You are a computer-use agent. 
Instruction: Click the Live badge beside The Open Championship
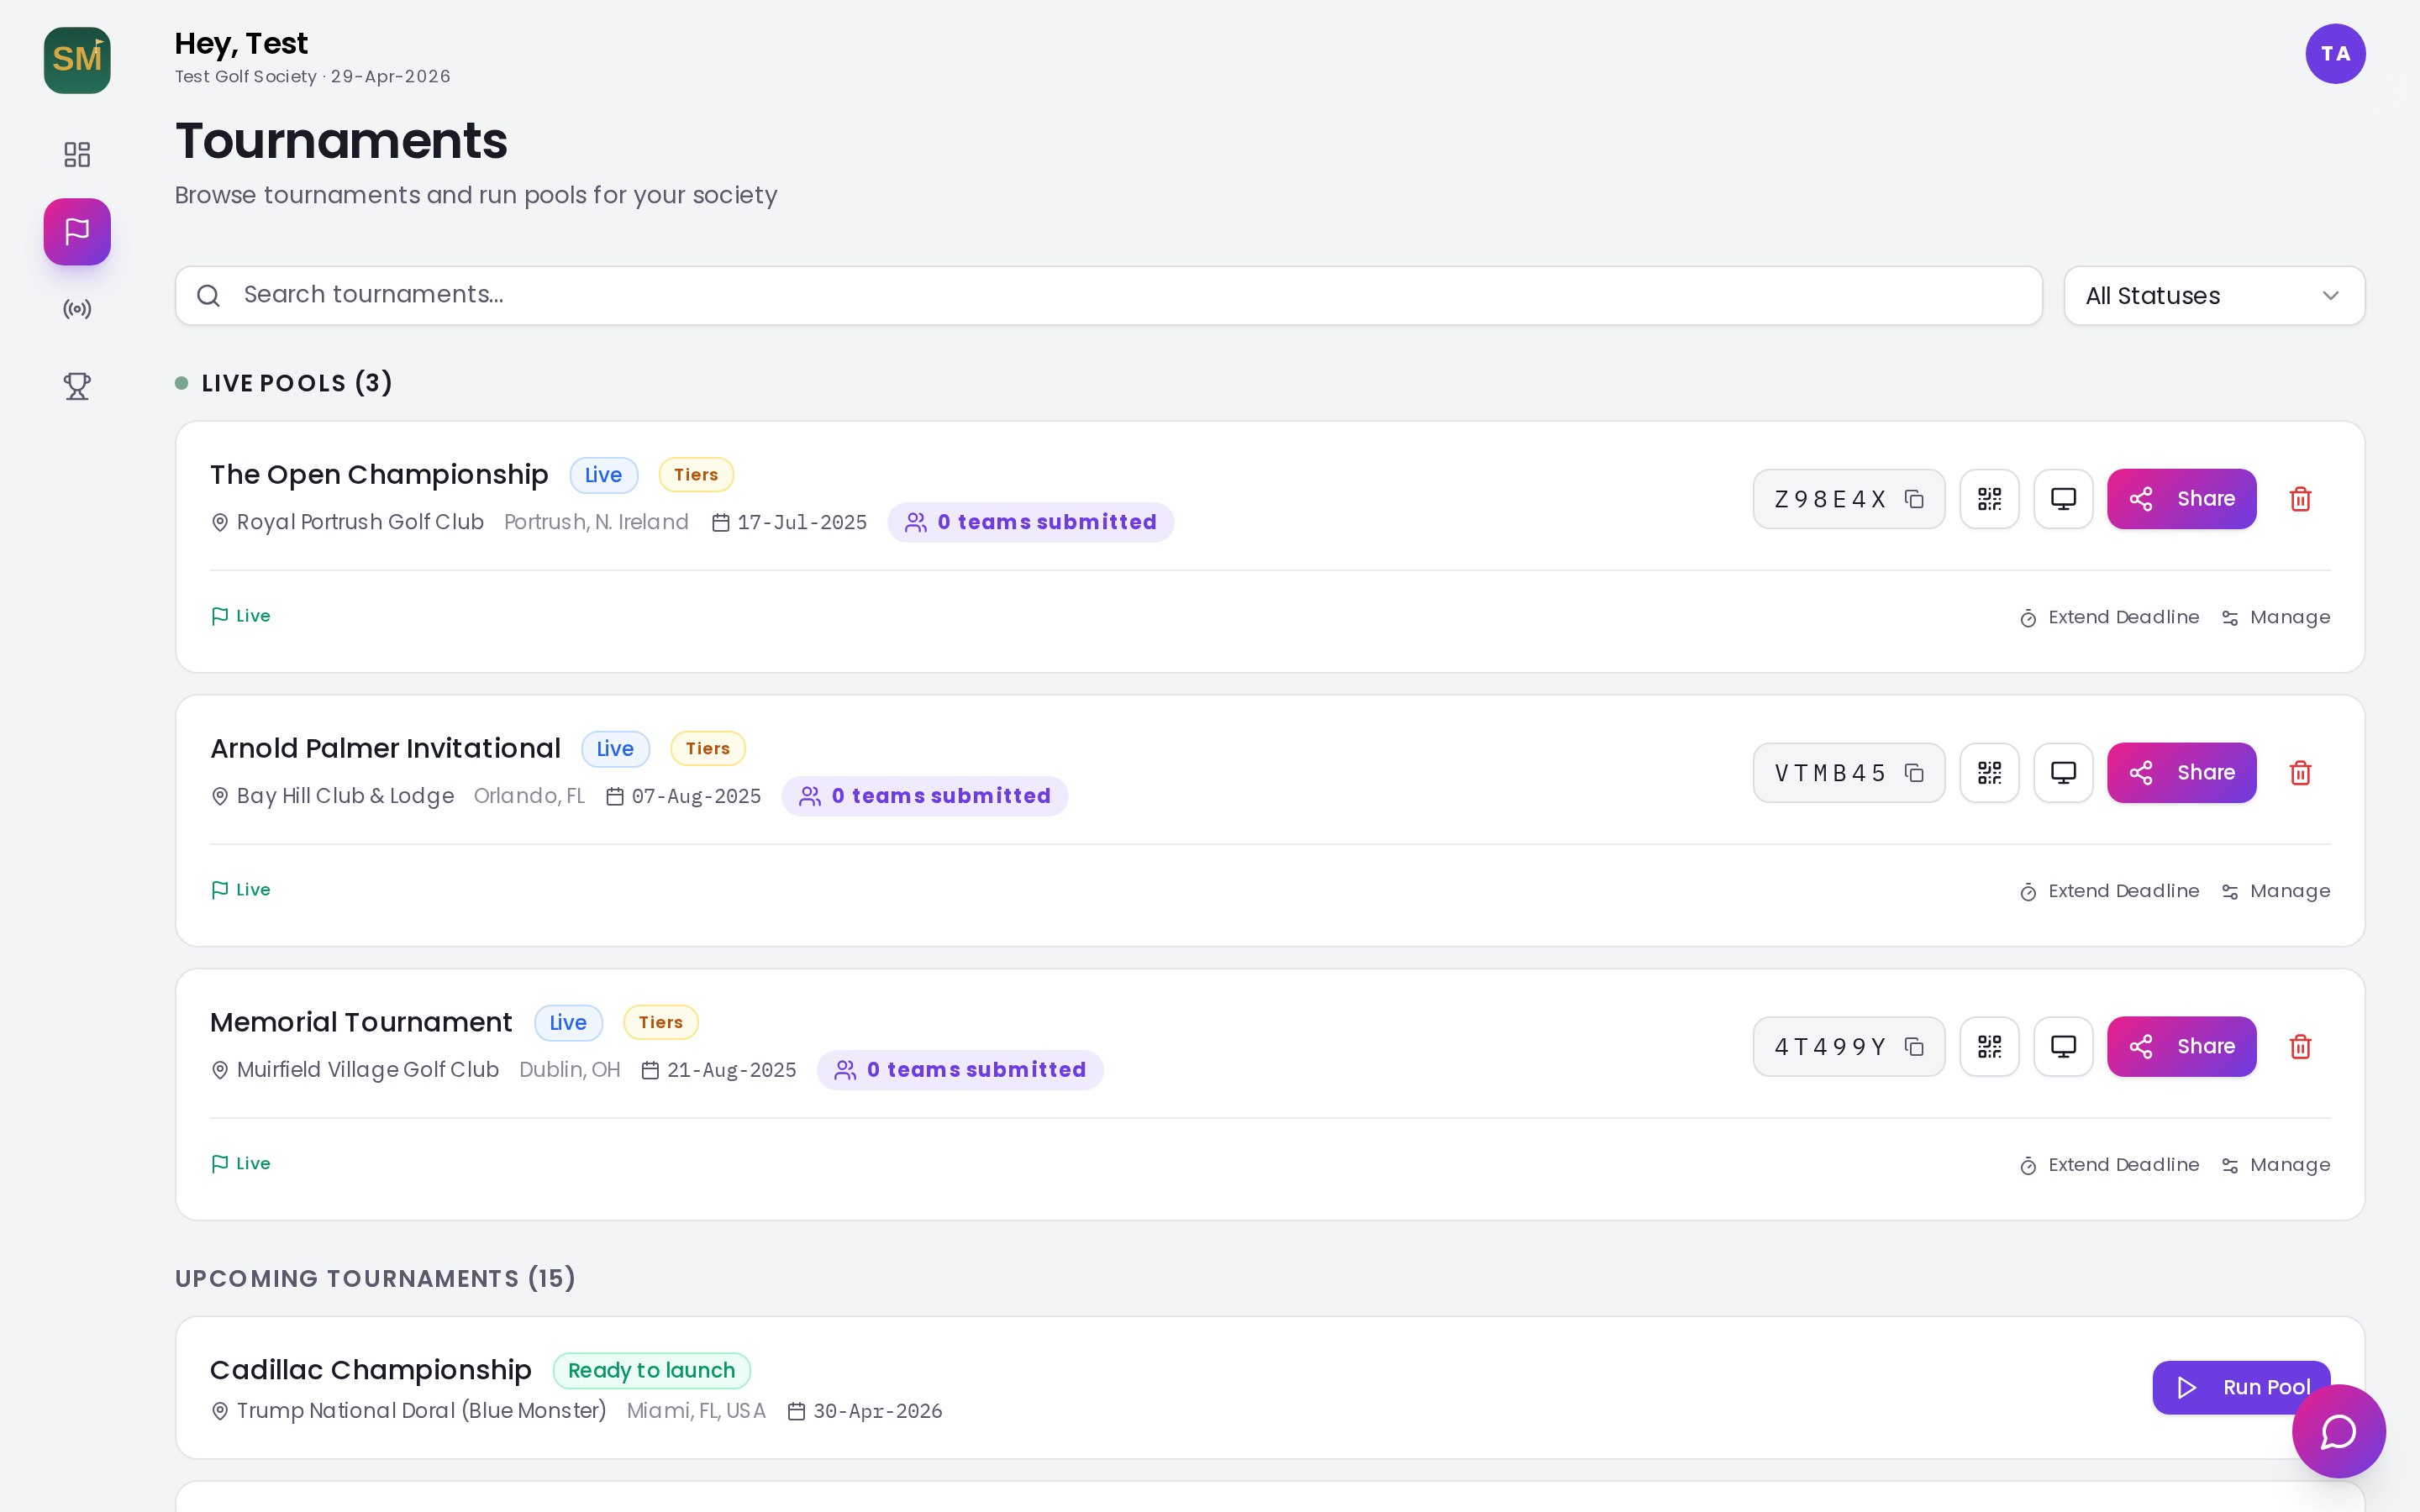(x=604, y=475)
